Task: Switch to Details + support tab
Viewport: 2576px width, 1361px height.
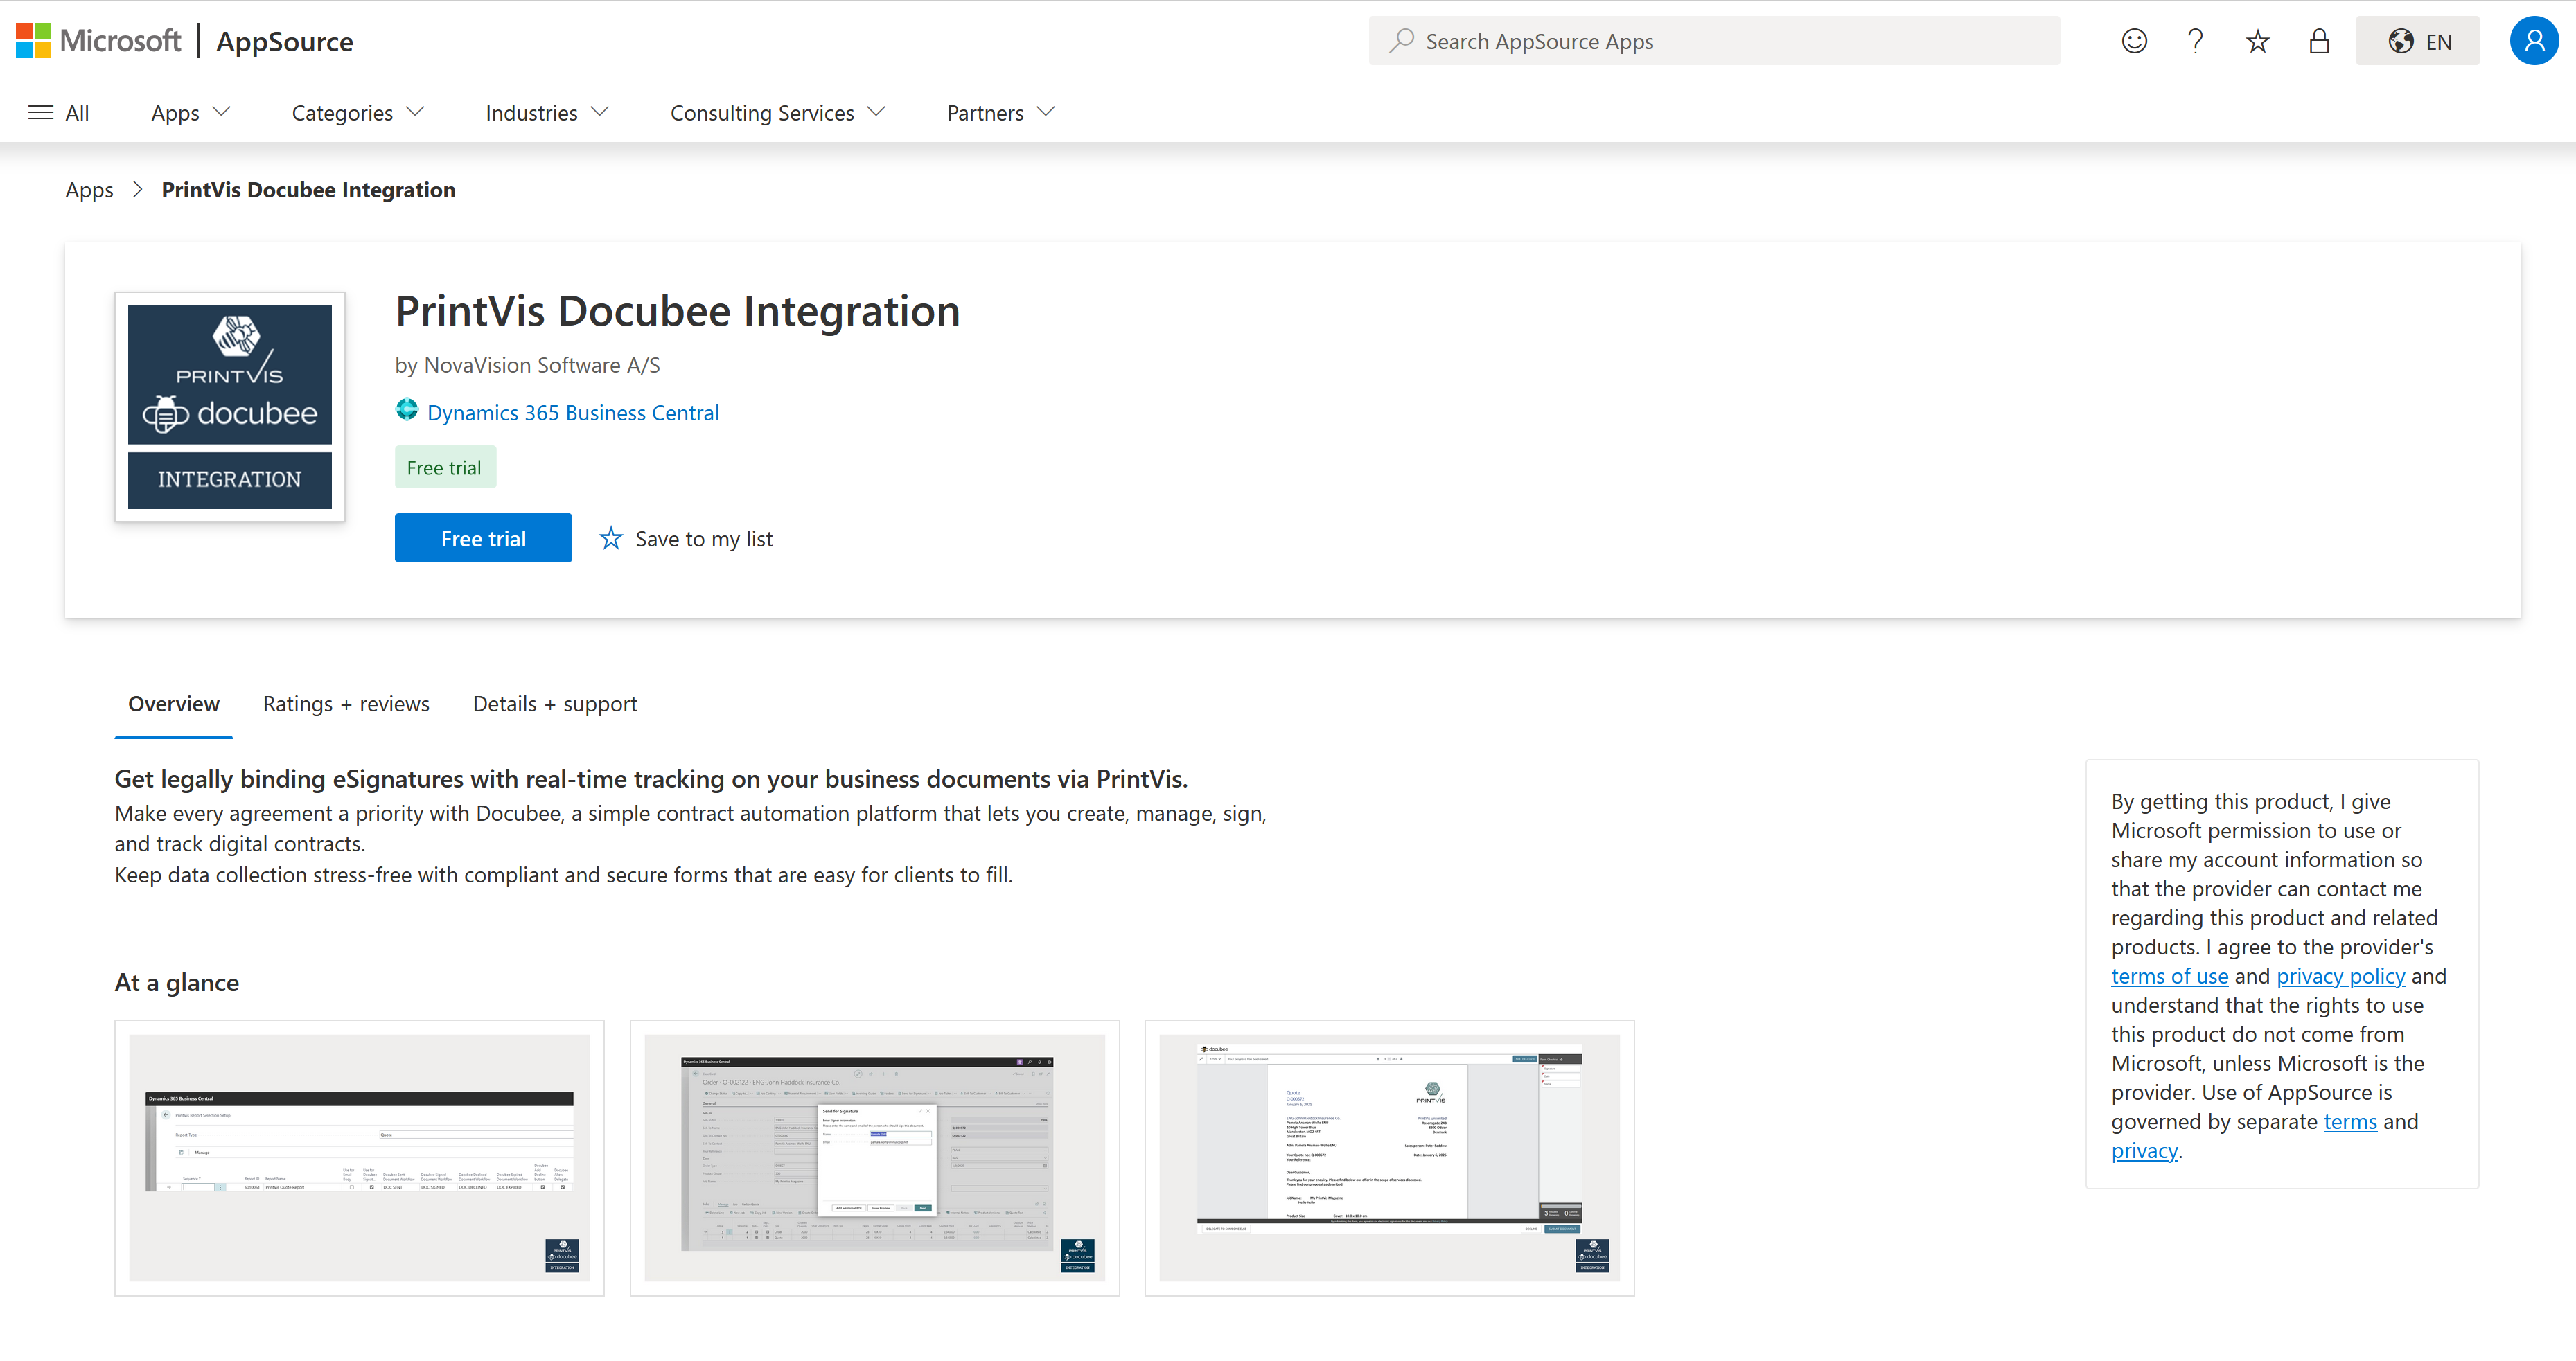Action: pyautogui.click(x=555, y=703)
